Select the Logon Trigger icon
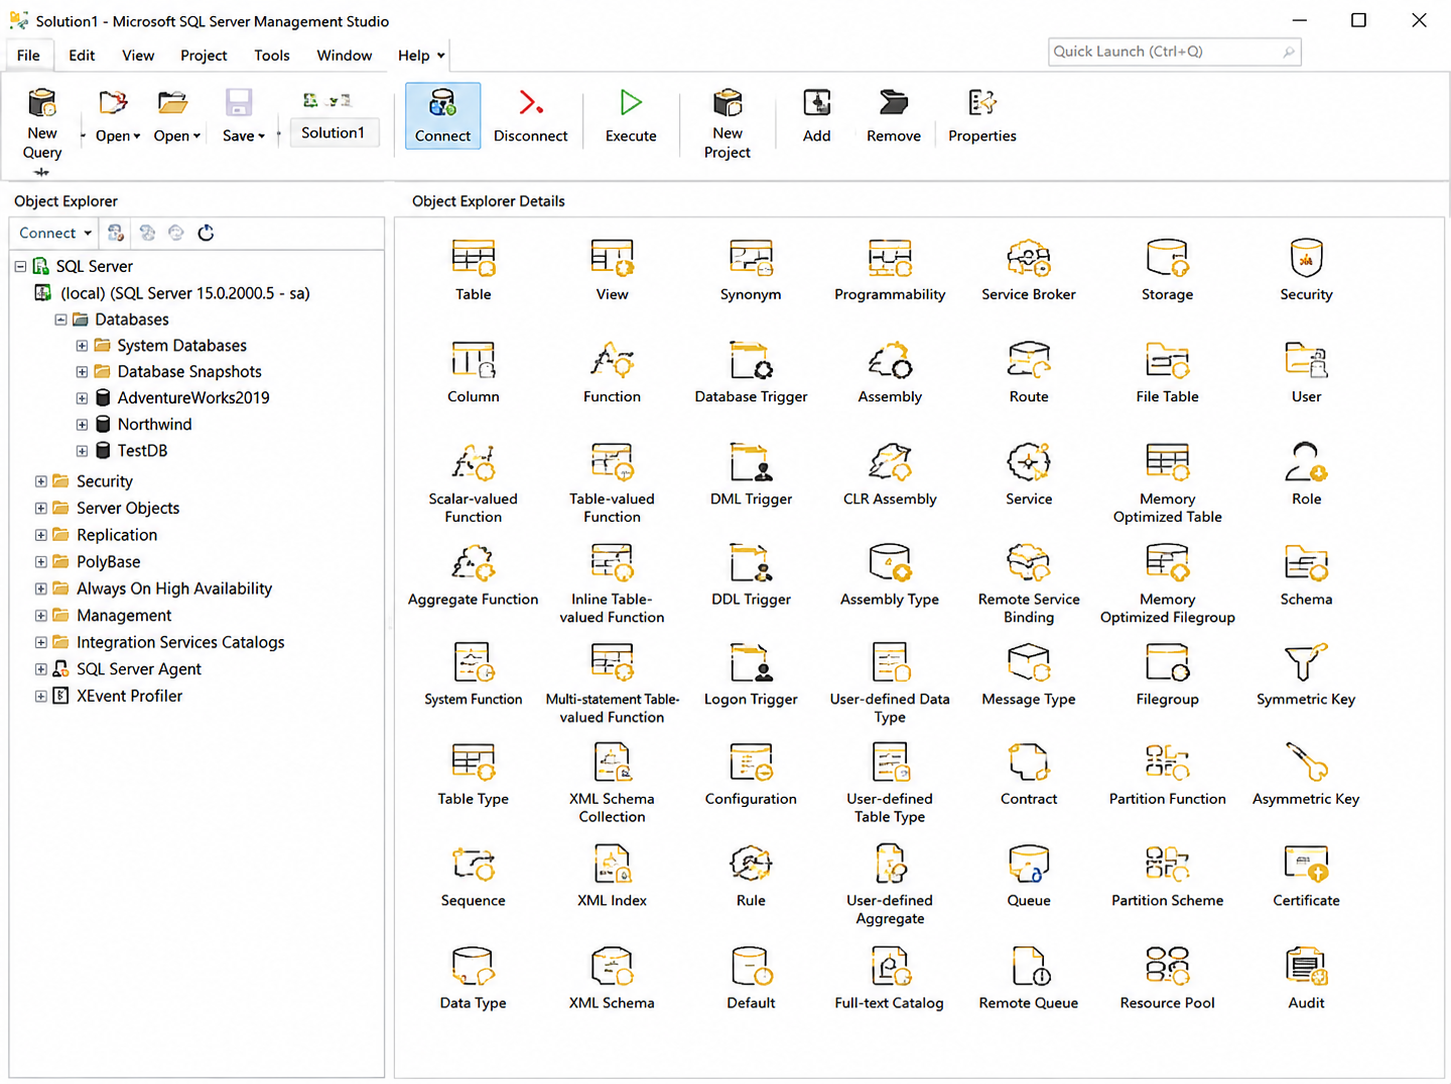This screenshot has width=1451, height=1084. tap(751, 663)
